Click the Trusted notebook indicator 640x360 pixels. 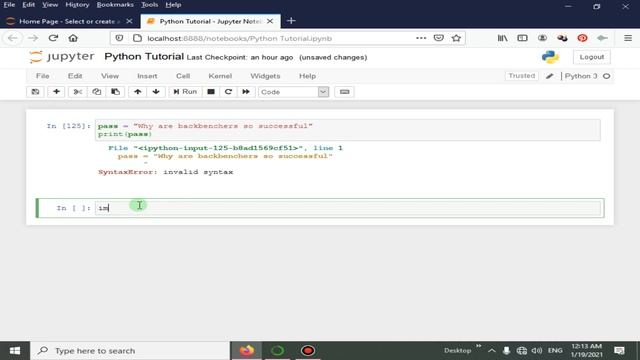tap(522, 76)
